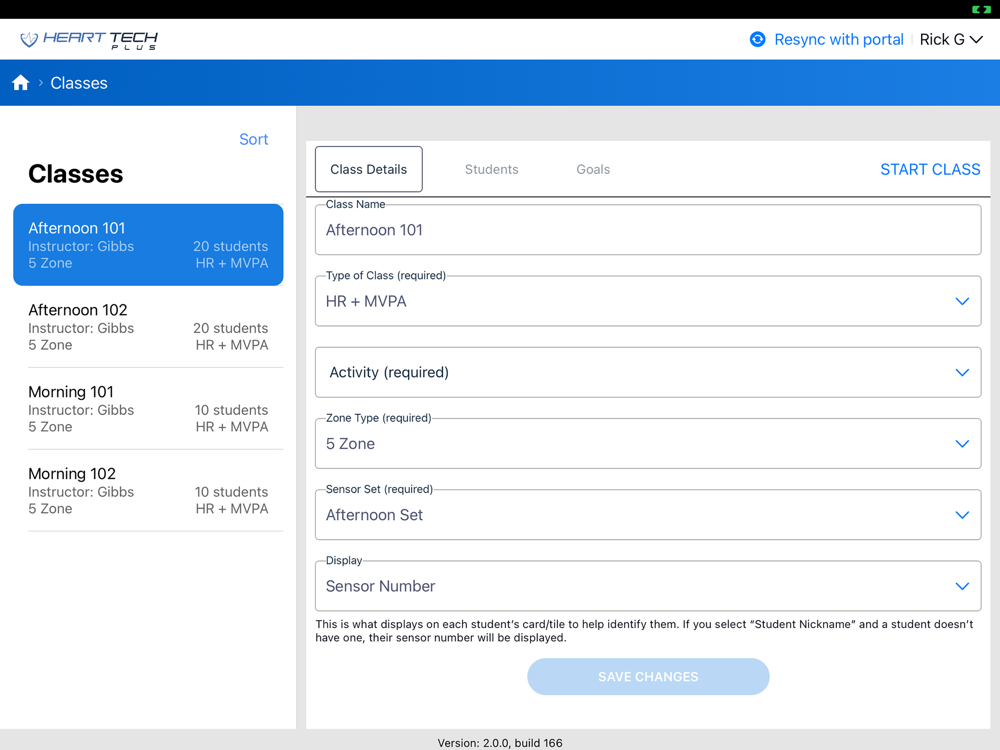Click the Display help text about Student Nickname

(x=644, y=631)
